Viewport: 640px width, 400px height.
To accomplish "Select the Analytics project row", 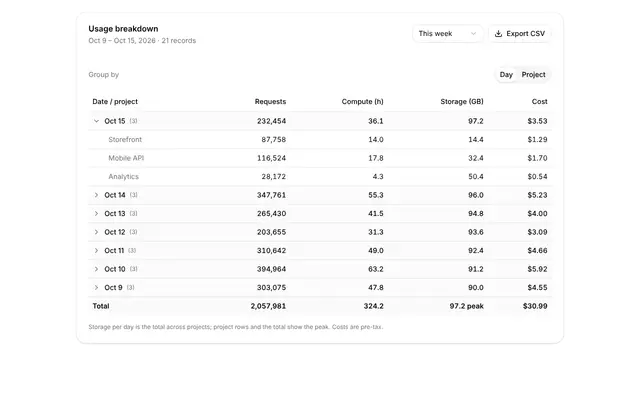I will [x=320, y=176].
